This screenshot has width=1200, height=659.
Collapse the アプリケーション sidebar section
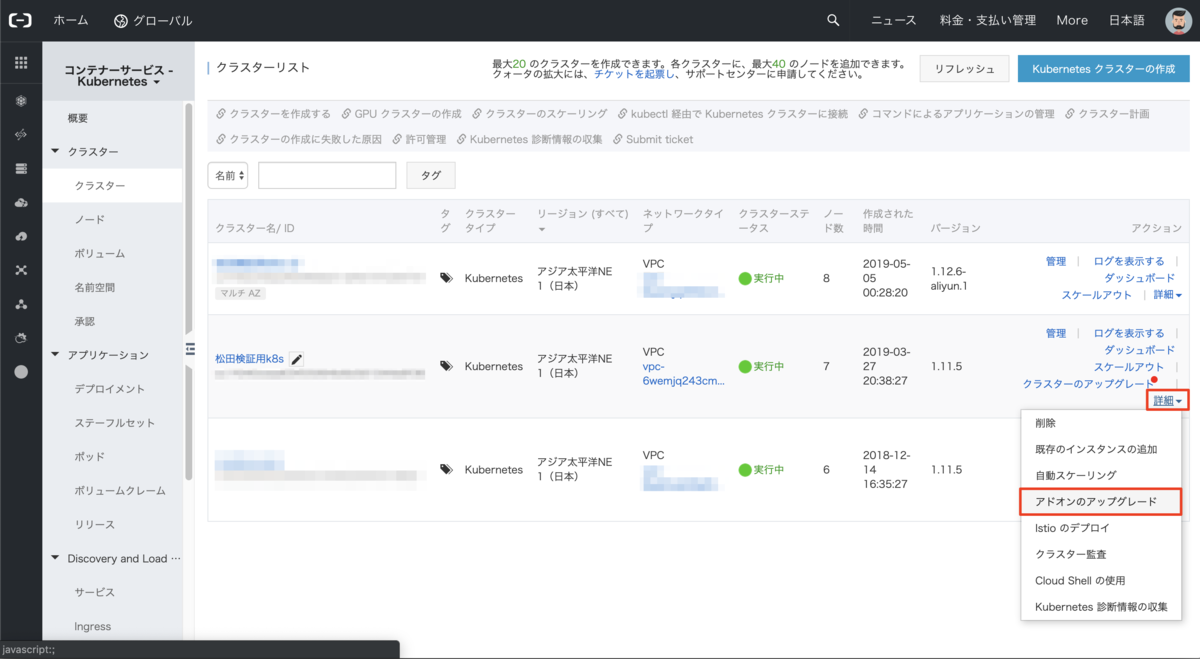(55, 355)
